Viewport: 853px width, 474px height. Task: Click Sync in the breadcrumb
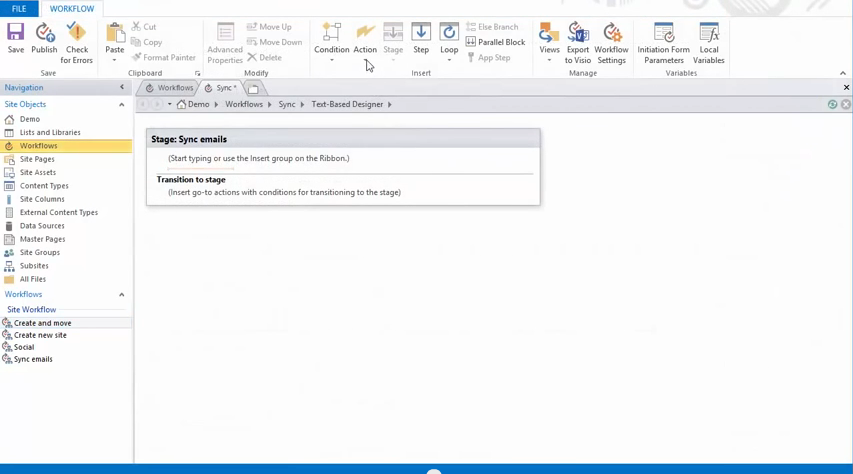coord(287,104)
